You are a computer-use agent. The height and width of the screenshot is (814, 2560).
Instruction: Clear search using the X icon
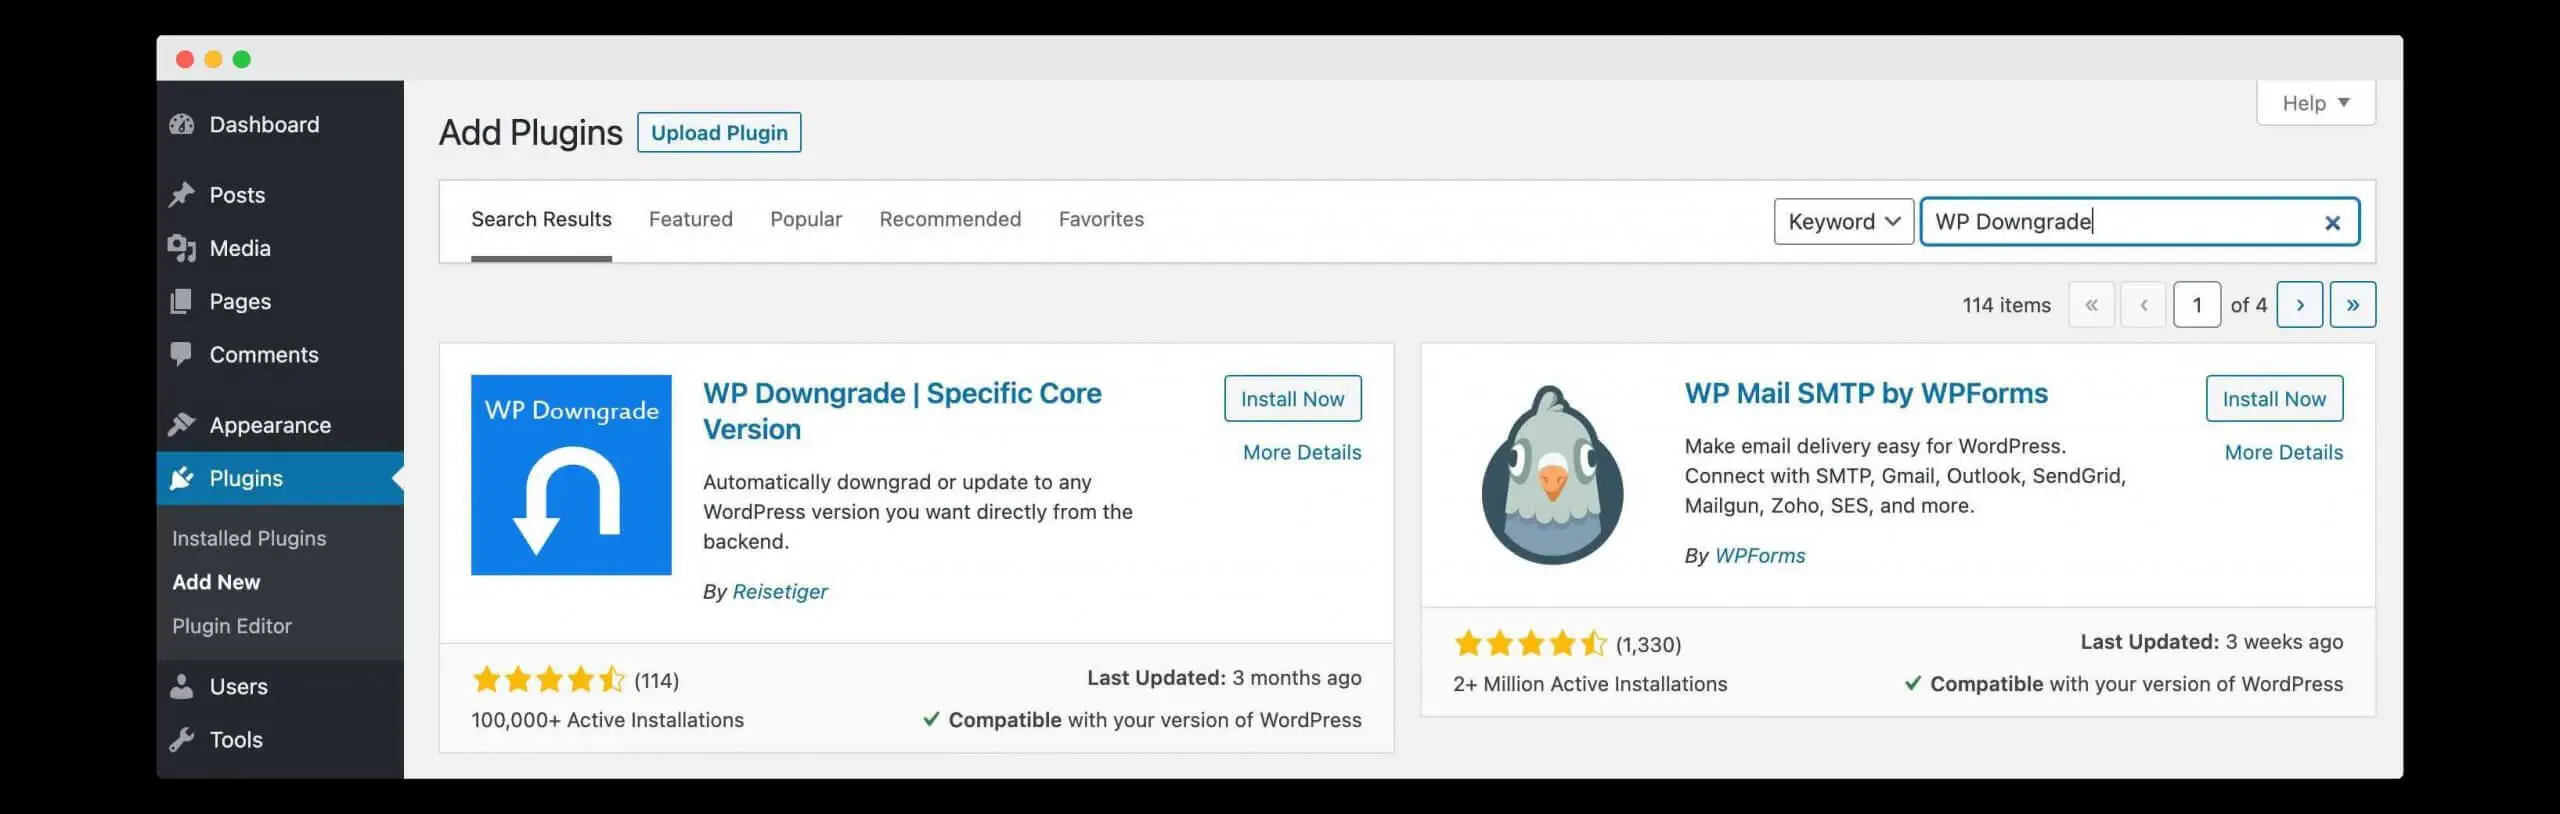point(2333,222)
